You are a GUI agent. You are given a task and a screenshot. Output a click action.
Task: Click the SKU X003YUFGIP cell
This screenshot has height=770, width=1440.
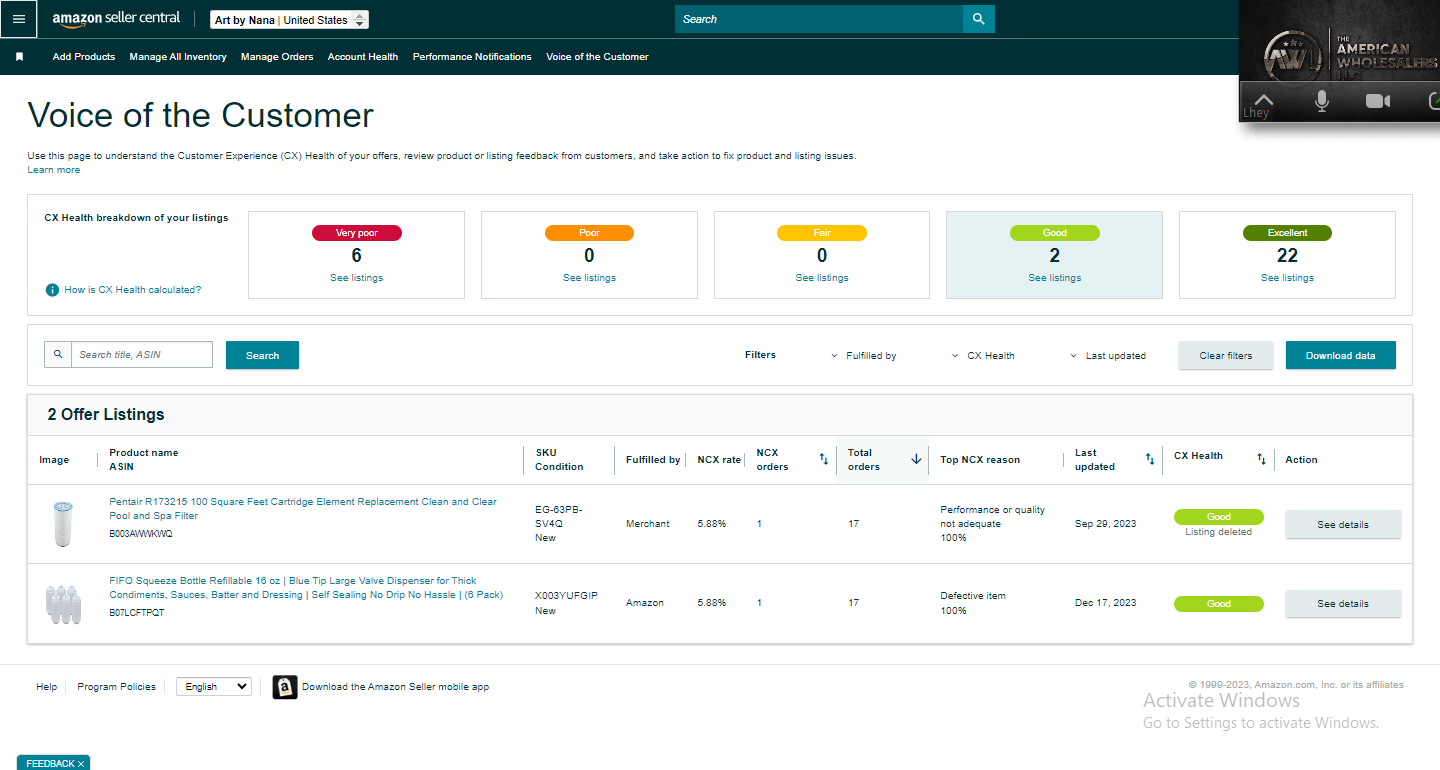point(566,596)
